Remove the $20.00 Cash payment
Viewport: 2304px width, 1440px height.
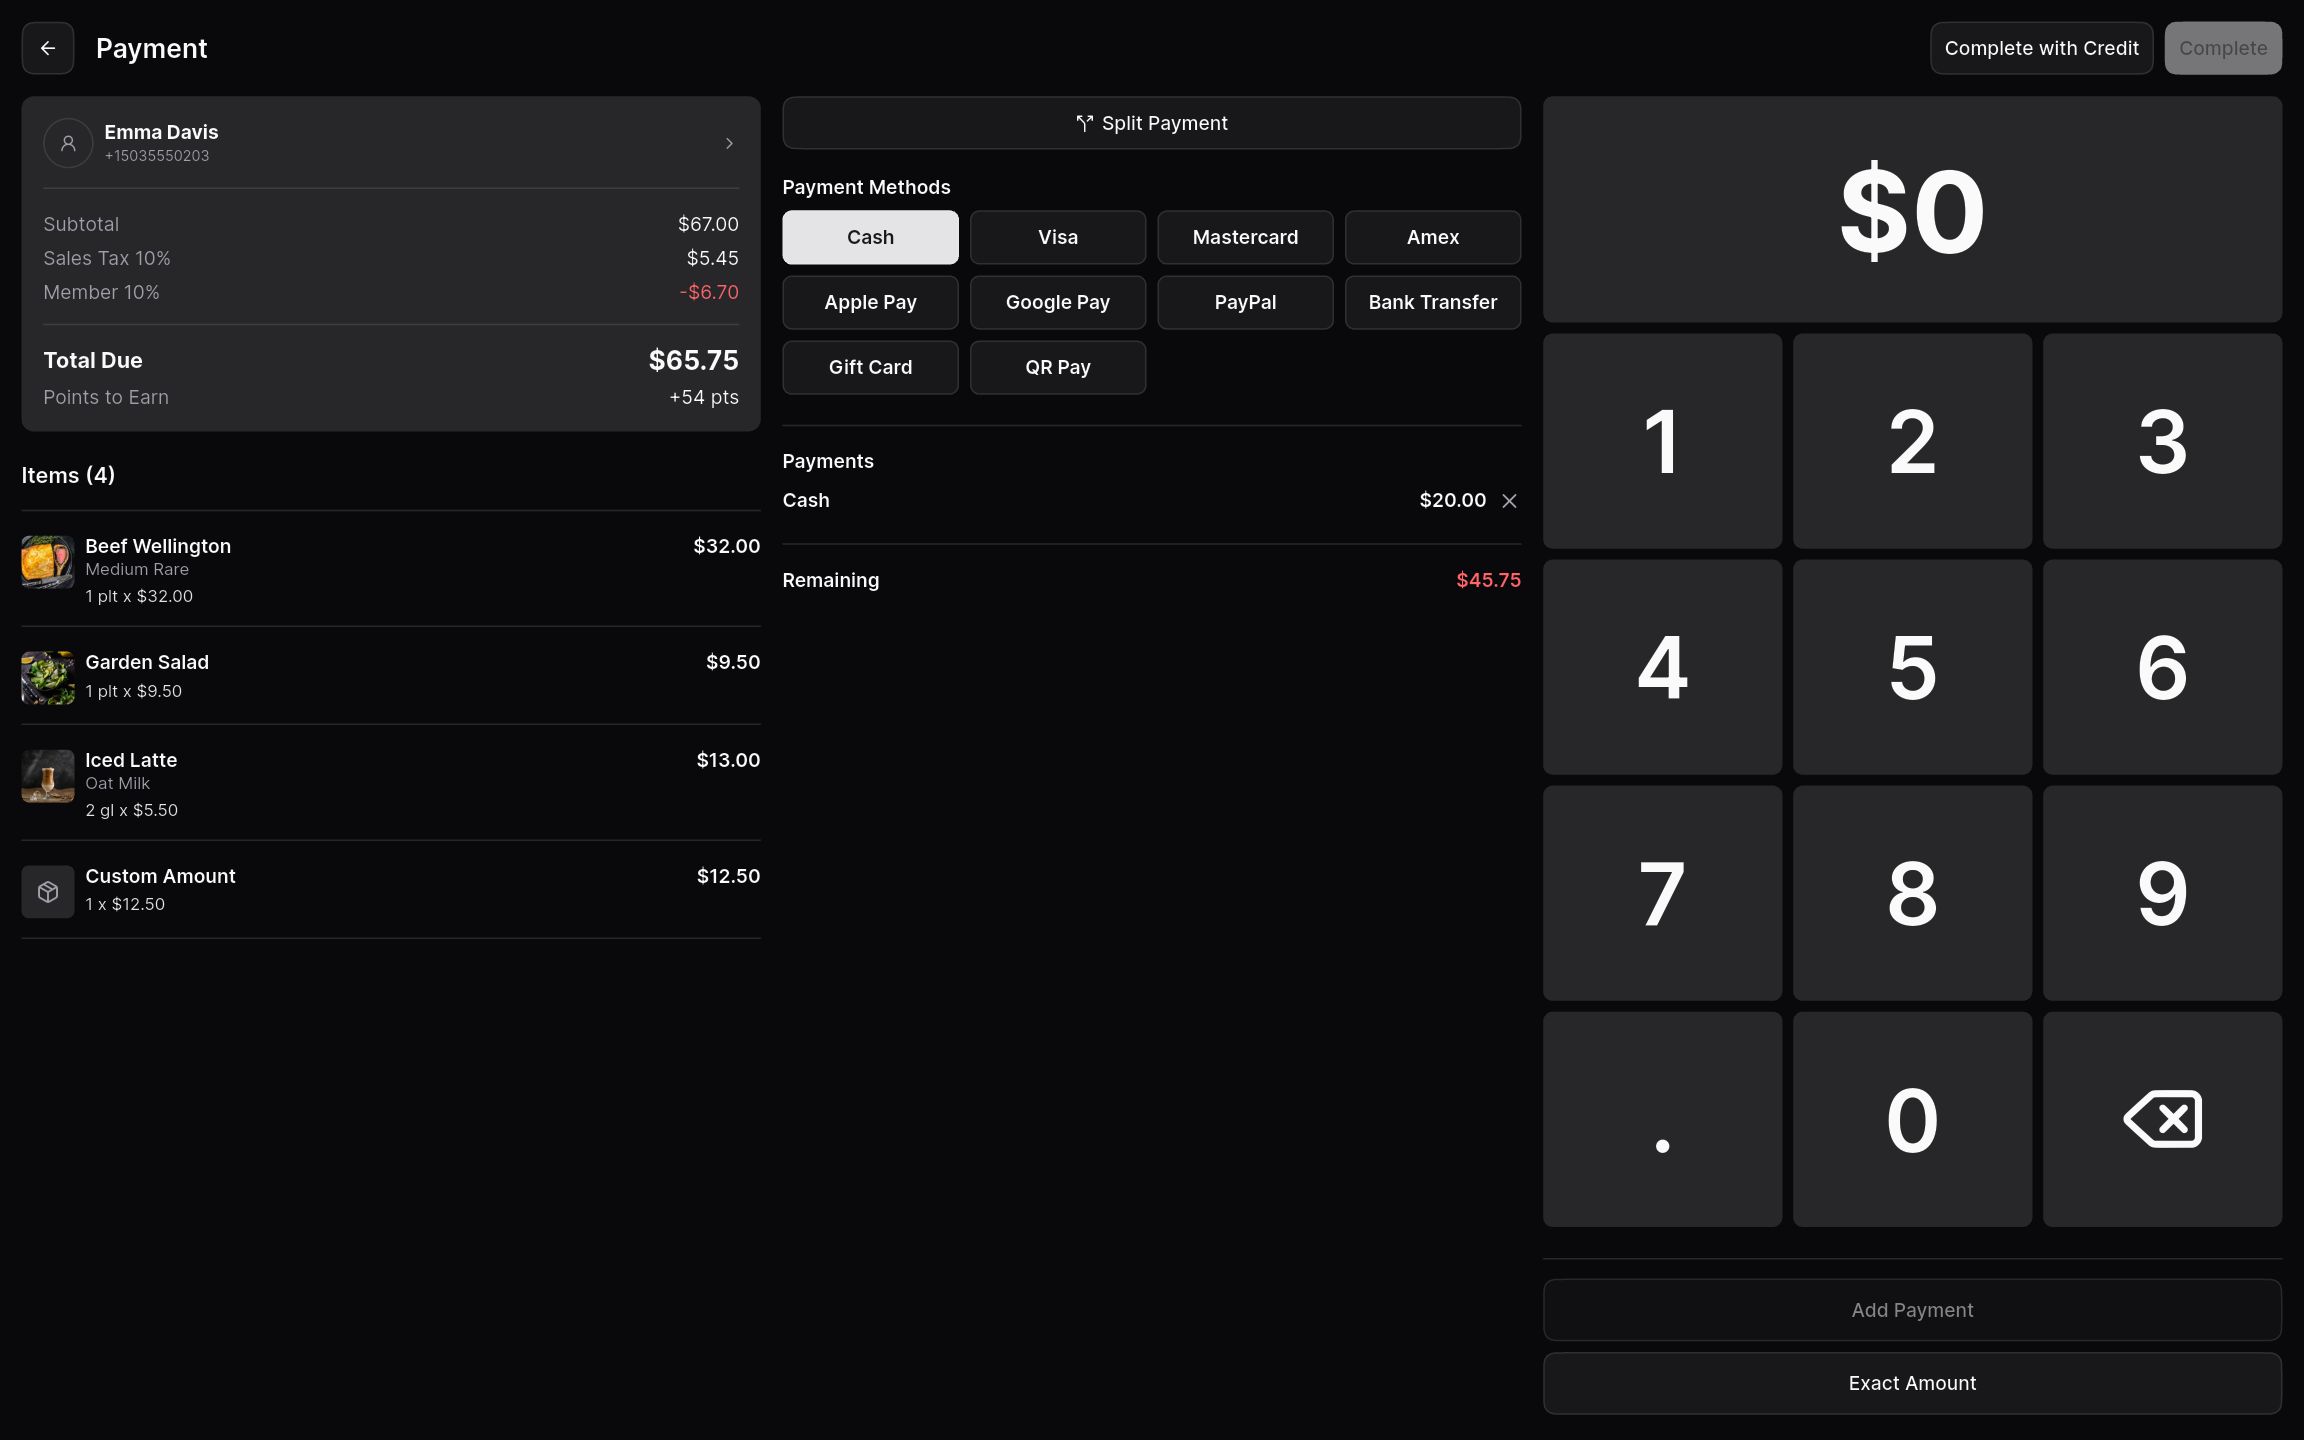click(1509, 500)
